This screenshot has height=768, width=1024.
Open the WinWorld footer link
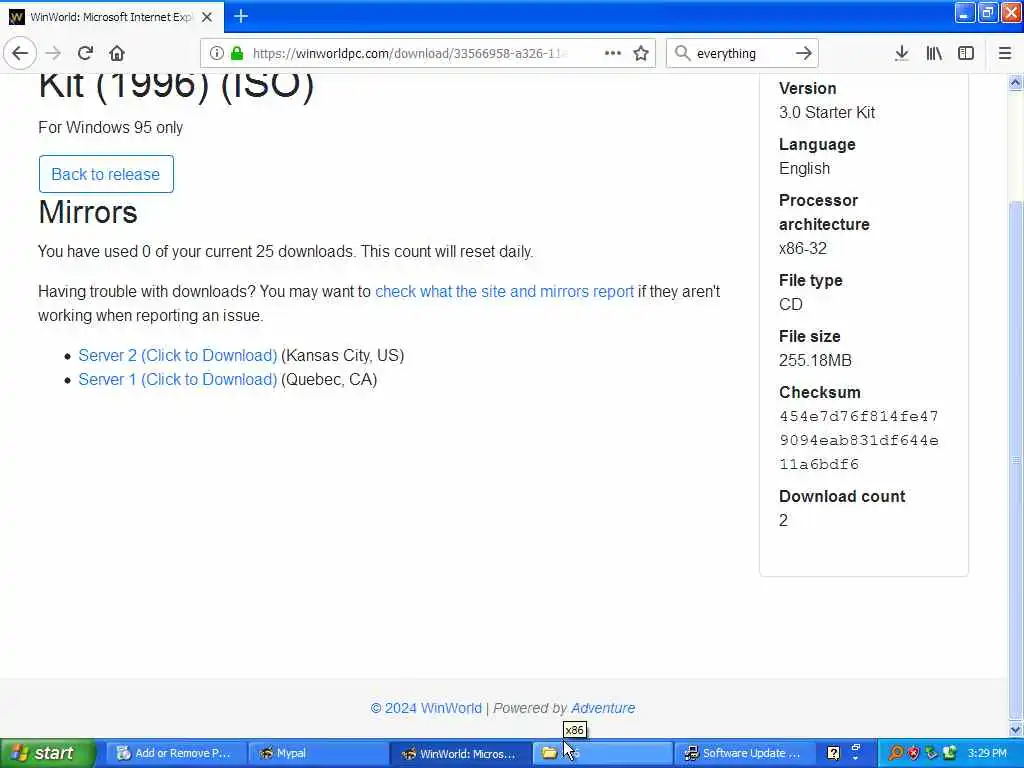(426, 708)
